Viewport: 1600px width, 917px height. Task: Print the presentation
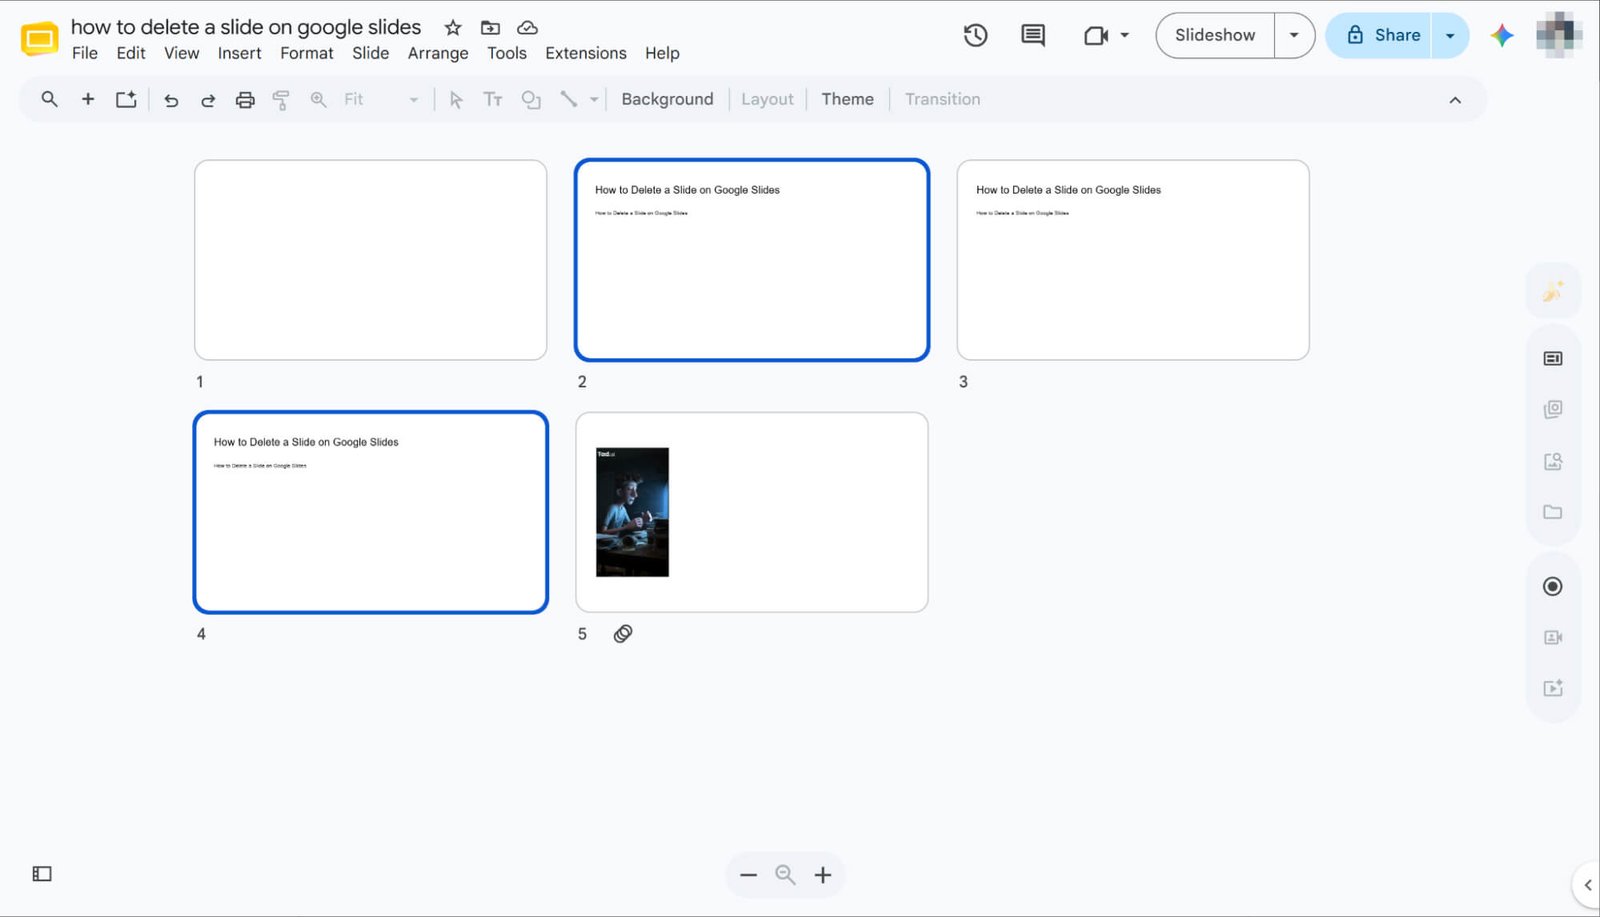[x=245, y=99]
